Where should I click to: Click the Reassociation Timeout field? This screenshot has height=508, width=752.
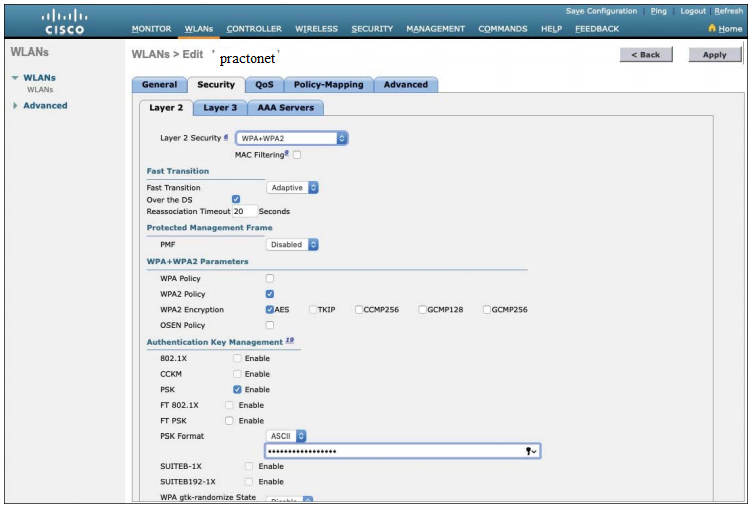tap(244, 211)
